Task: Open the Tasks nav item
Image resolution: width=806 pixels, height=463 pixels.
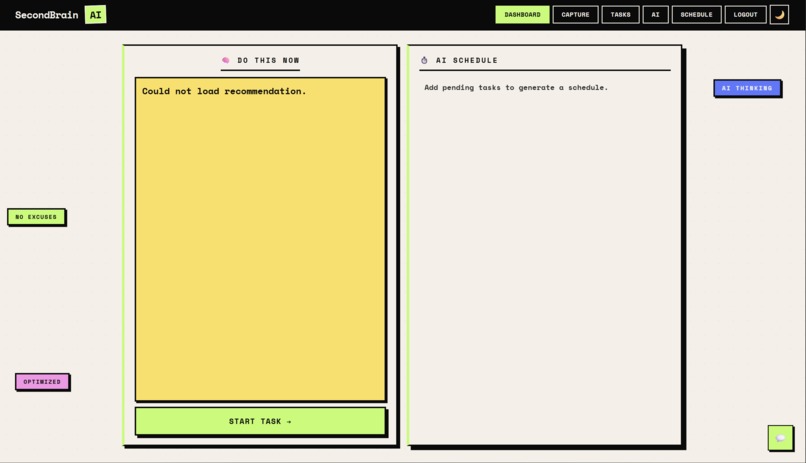Action: pyautogui.click(x=620, y=14)
